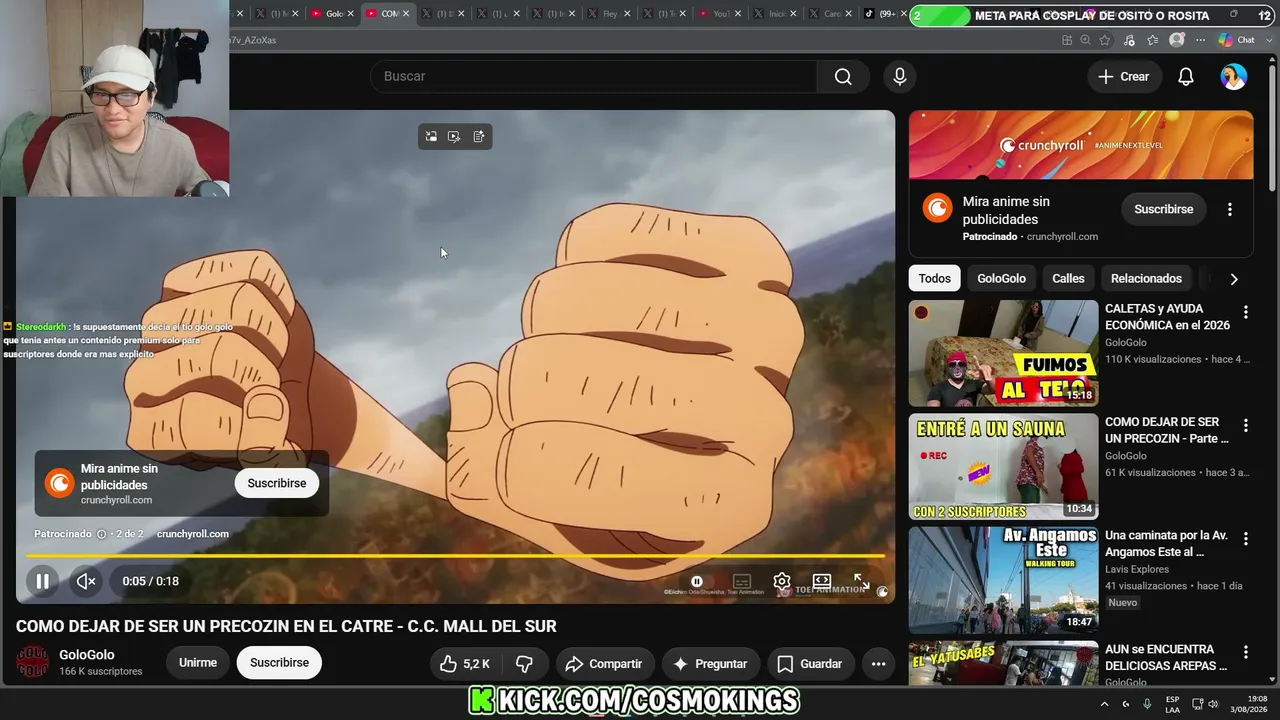Image resolution: width=1280 pixels, height=720 pixels.
Task: Save the video with Guardar
Action: click(x=810, y=664)
